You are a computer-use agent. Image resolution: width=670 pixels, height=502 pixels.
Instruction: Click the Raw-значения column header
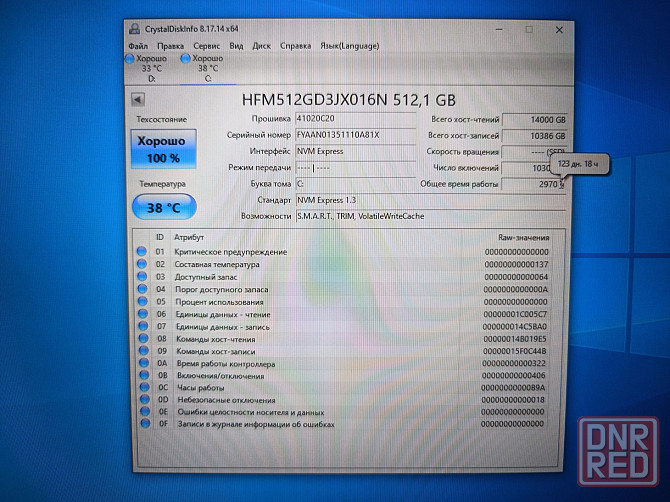(x=523, y=237)
